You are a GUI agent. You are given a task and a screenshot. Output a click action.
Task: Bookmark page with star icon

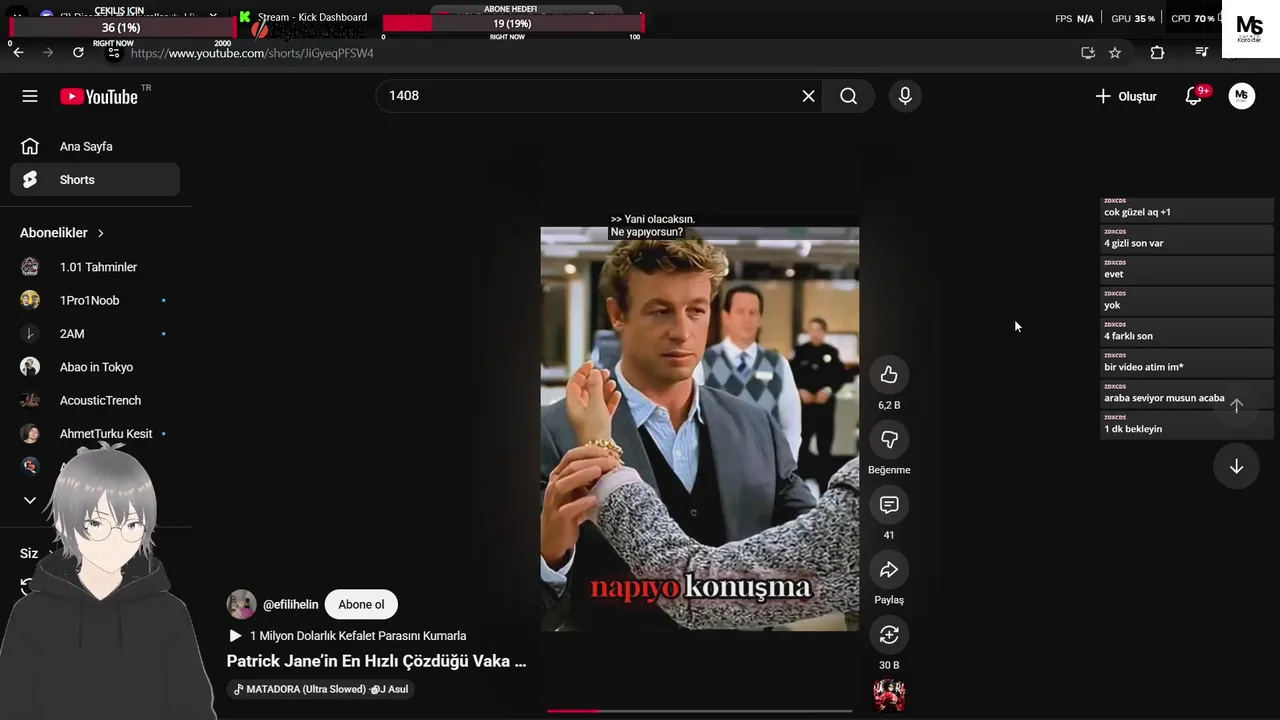pyautogui.click(x=1115, y=53)
